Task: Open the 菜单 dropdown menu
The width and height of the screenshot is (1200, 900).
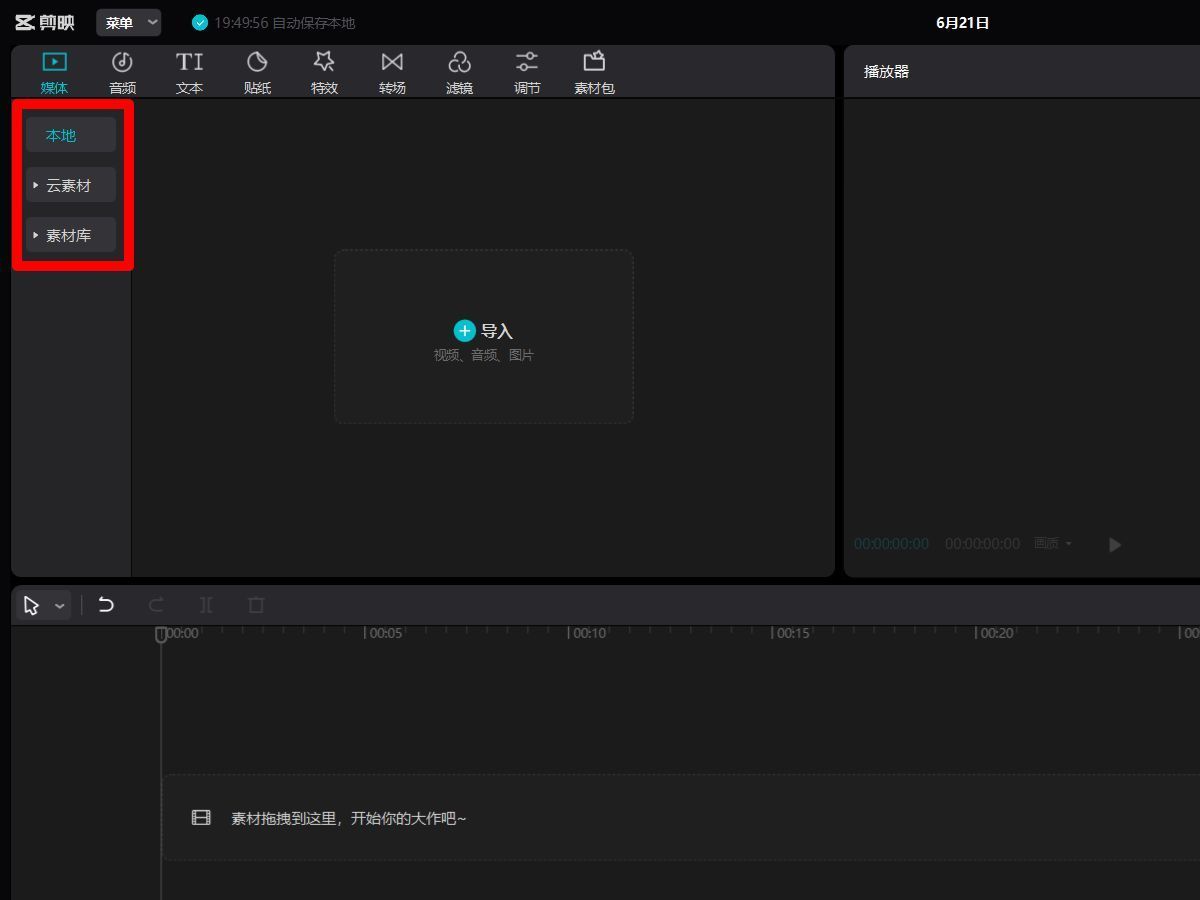Action: (x=128, y=22)
